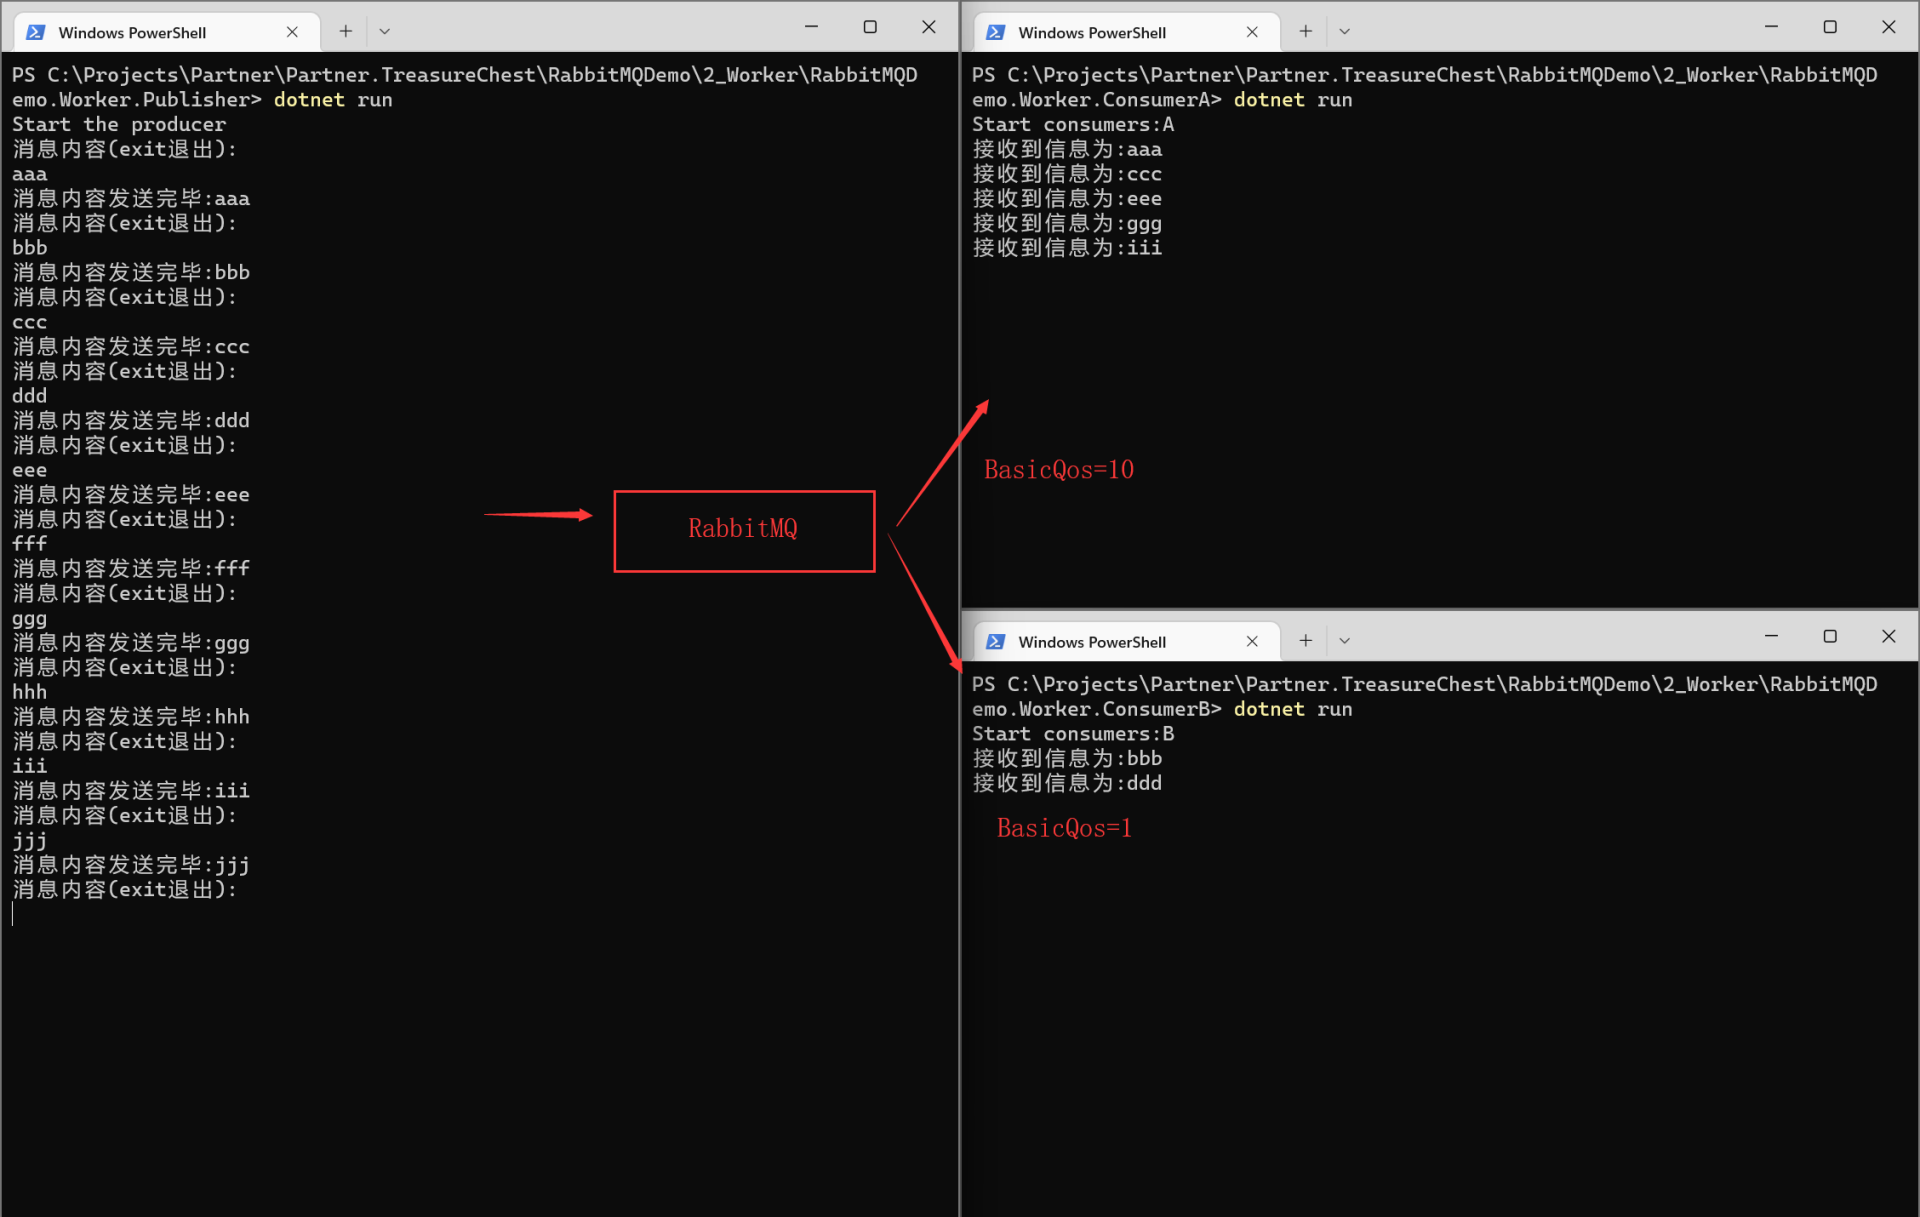
Task: Maximize the Publisher terminal window
Action: point(870,27)
